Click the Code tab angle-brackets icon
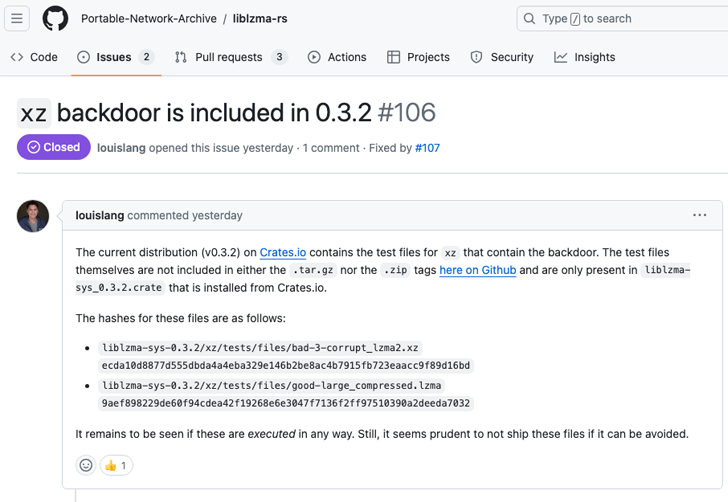Screen dimensions: 728x502 [17, 57]
